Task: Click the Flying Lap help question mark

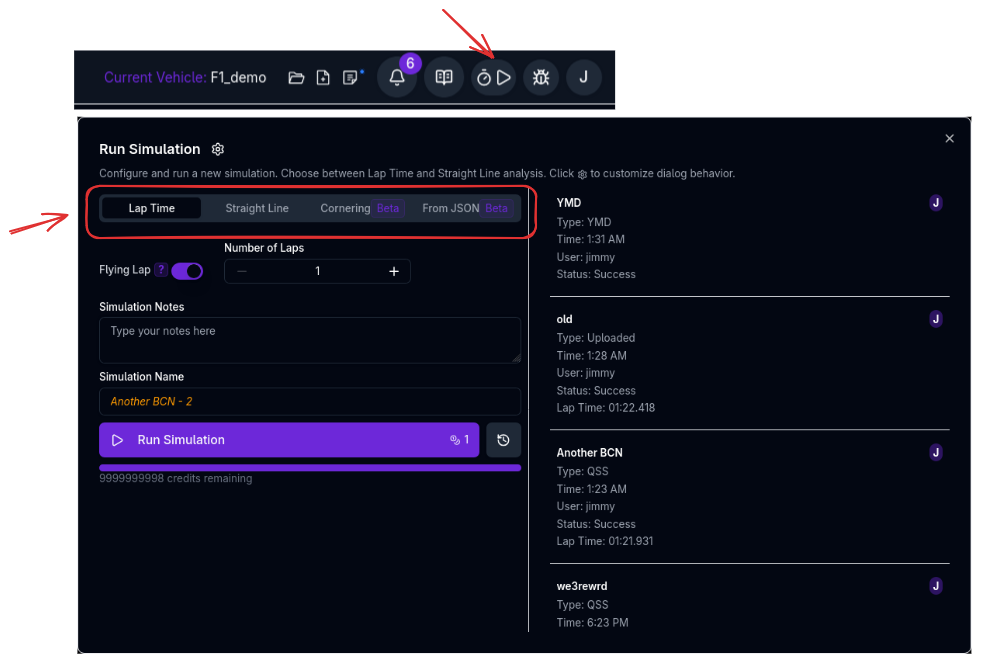Action: click(161, 271)
